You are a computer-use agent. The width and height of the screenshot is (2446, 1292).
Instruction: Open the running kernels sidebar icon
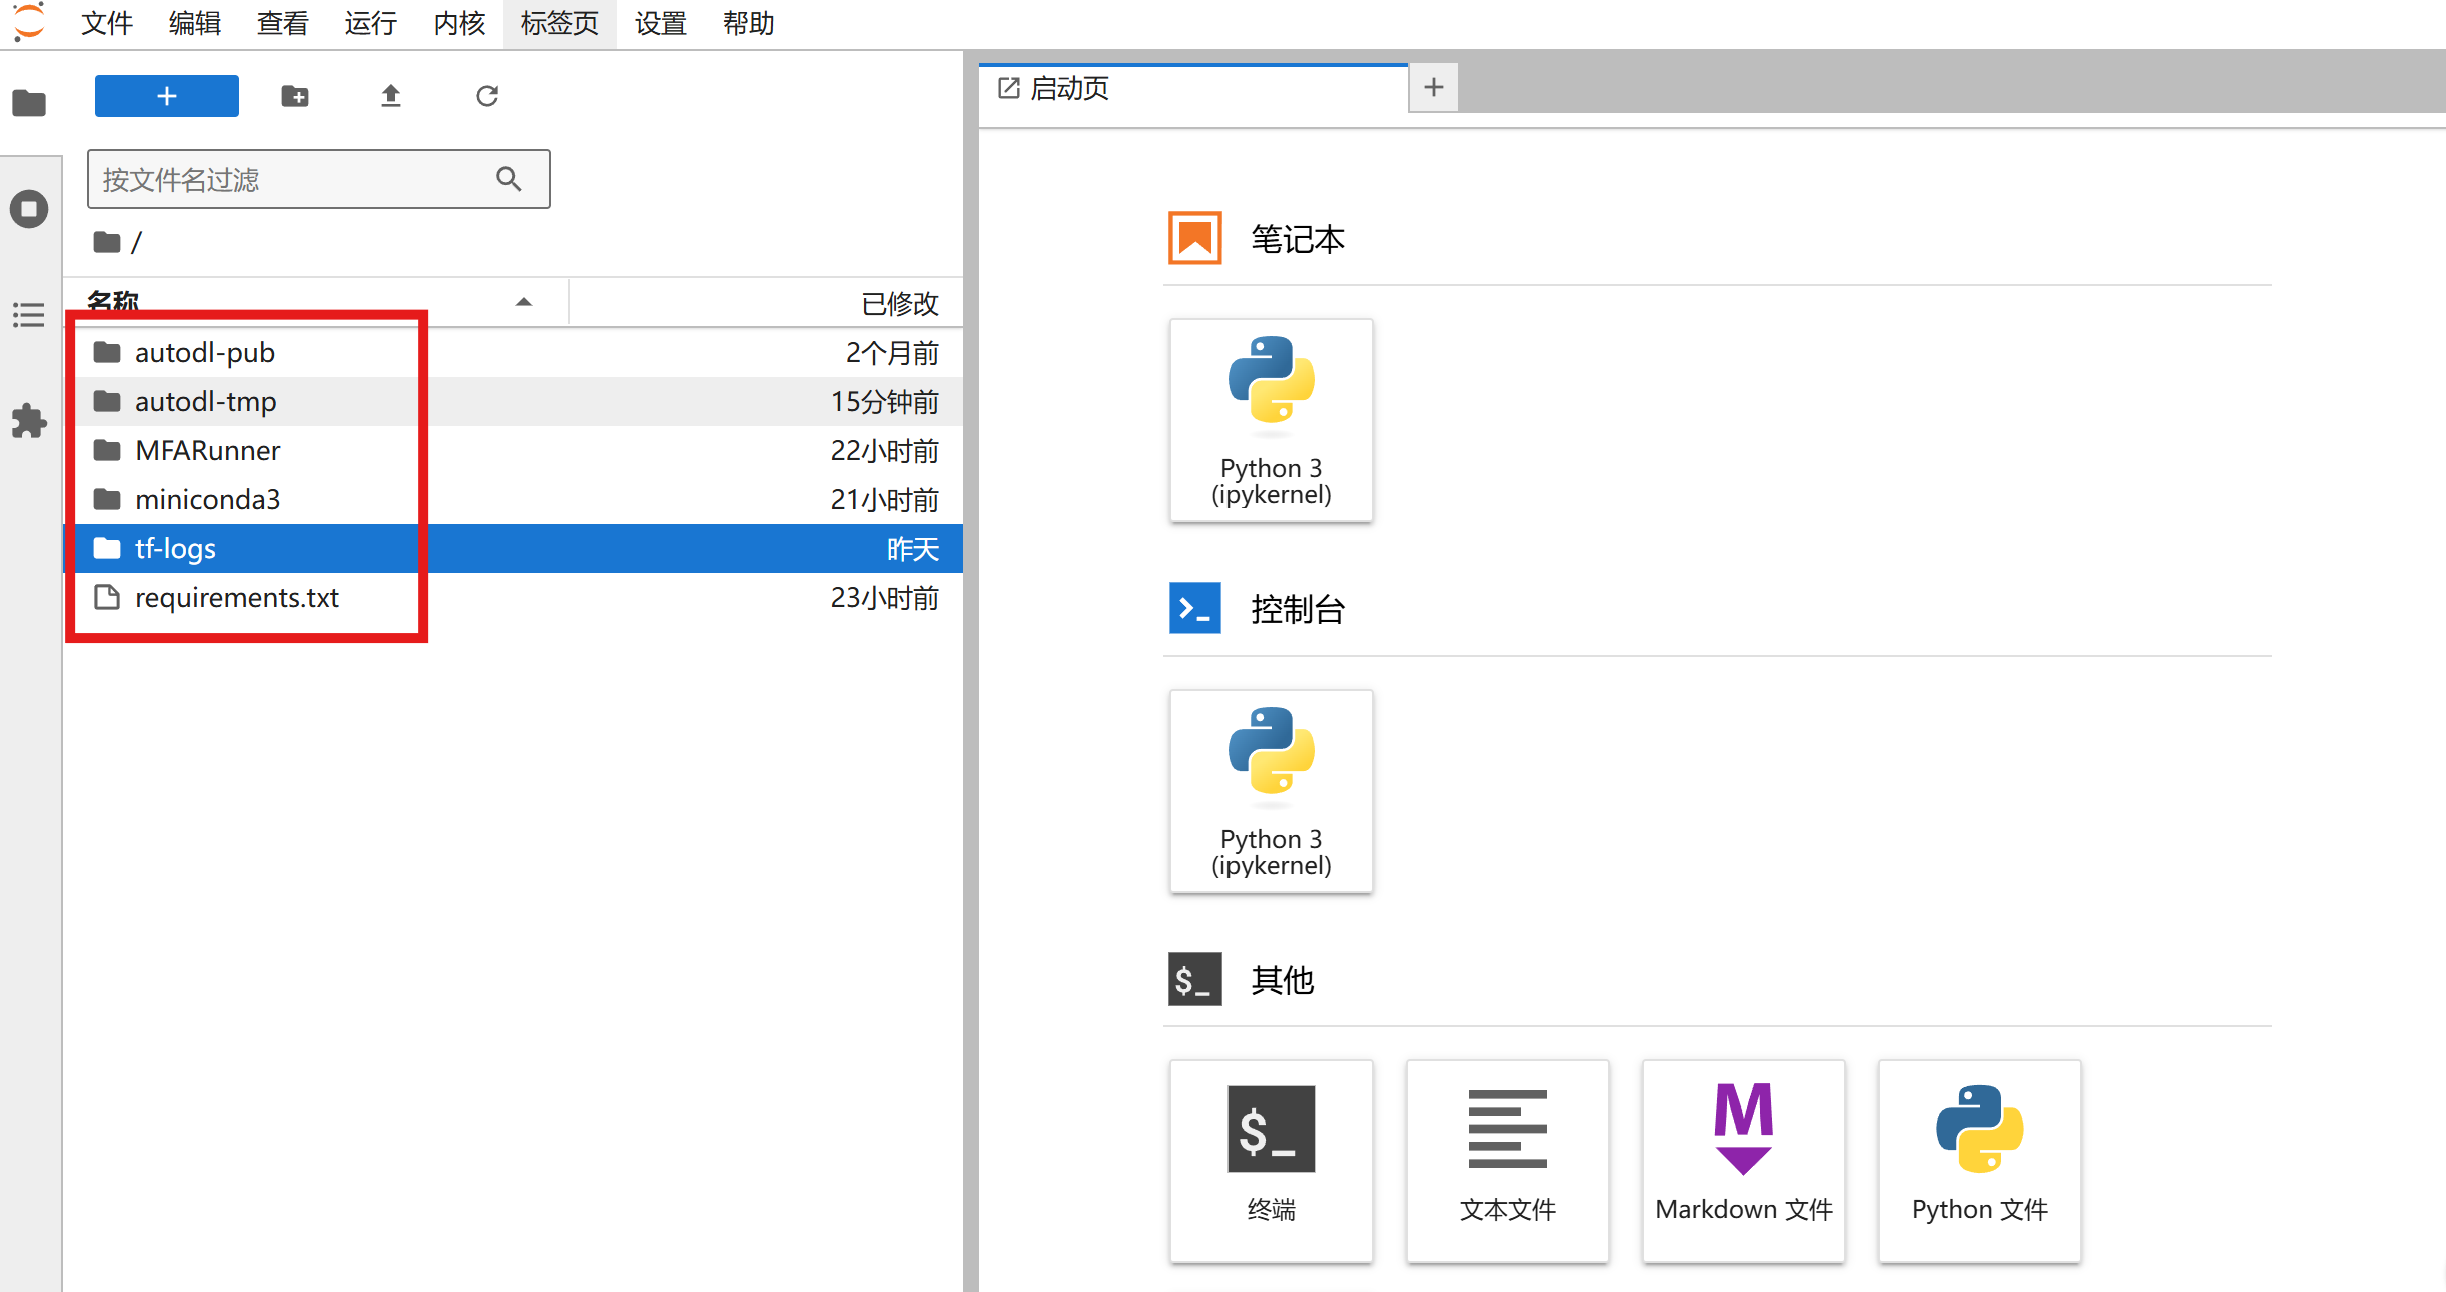[x=29, y=209]
